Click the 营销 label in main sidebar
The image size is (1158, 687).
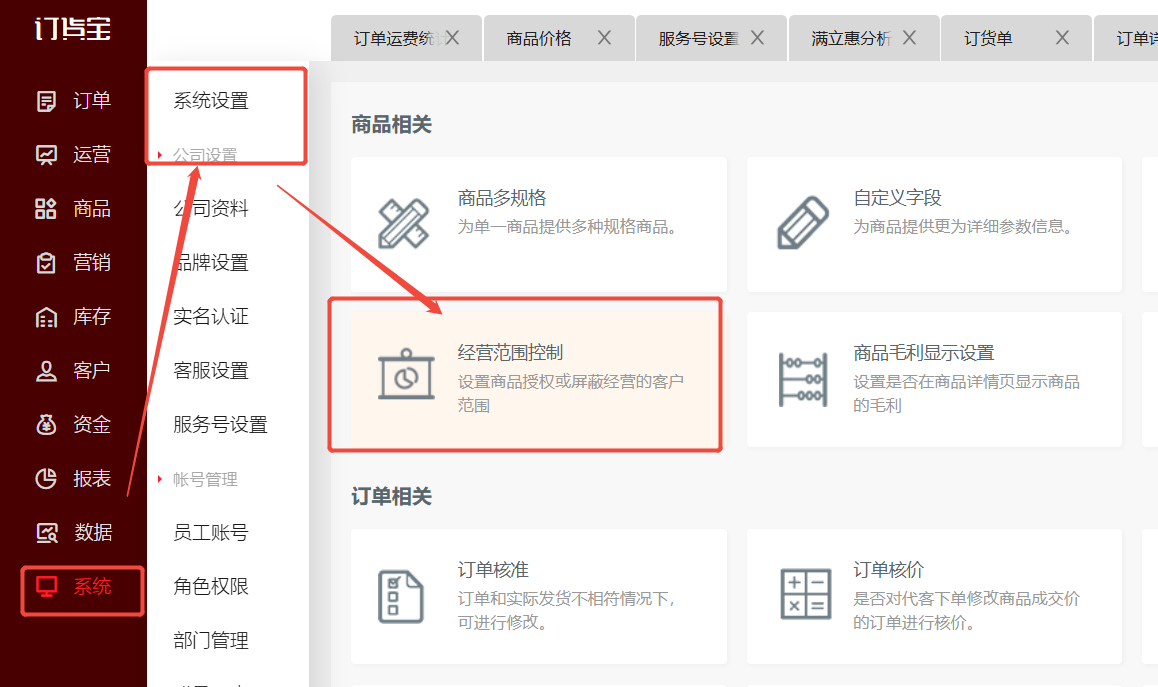point(92,262)
